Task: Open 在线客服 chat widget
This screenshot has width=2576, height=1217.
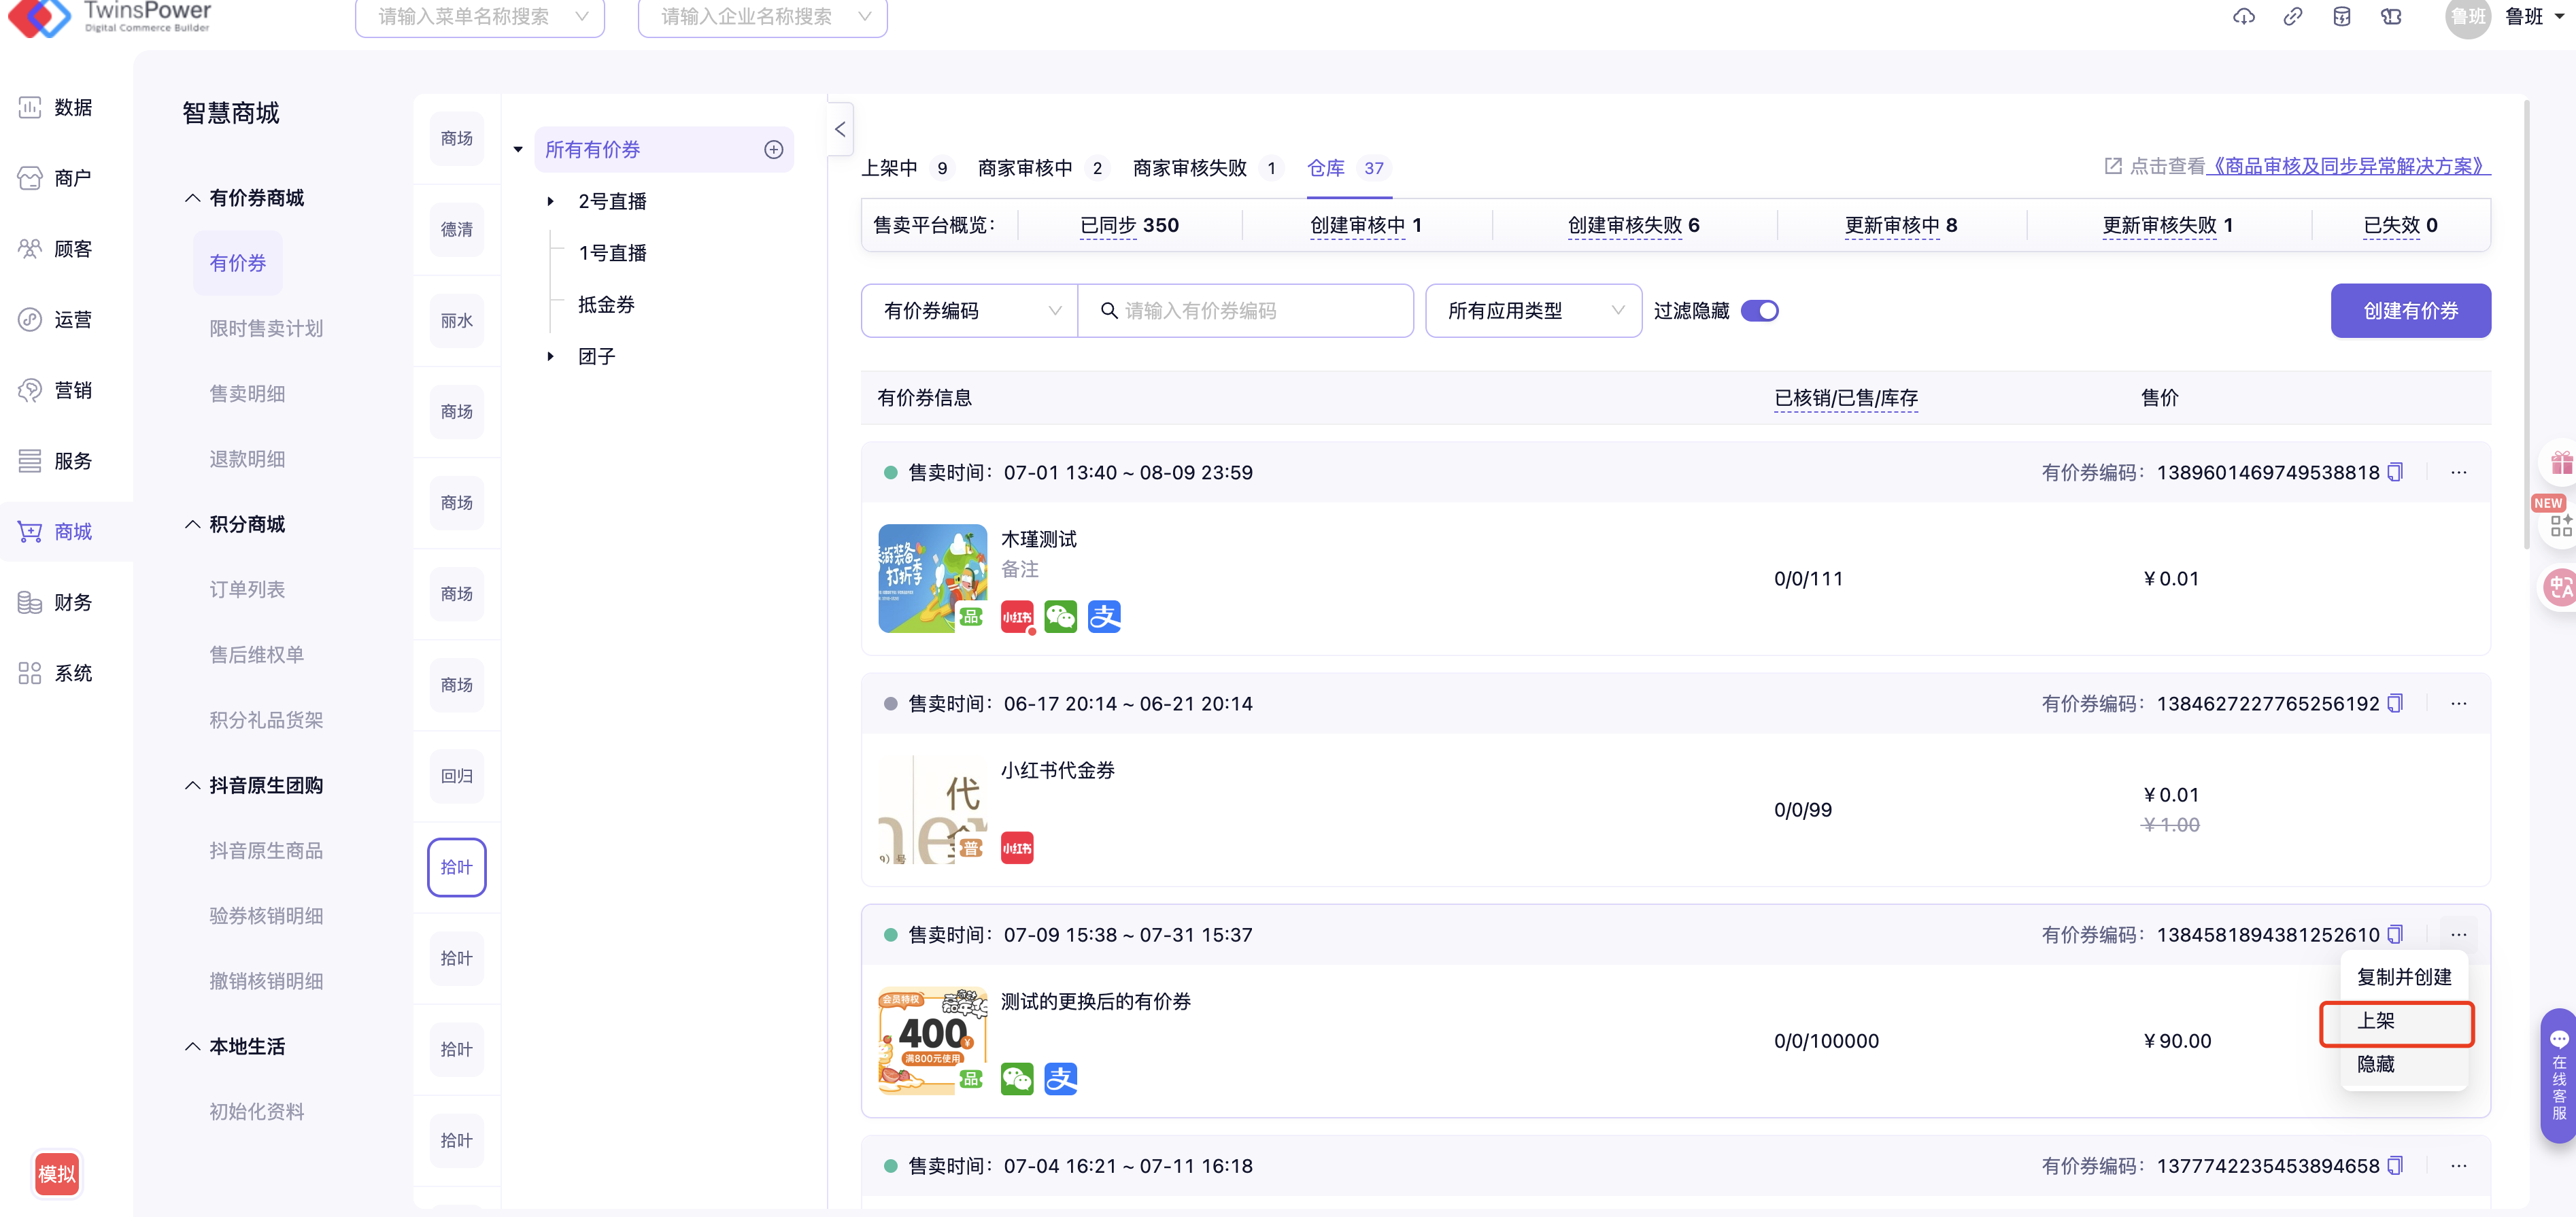Action: coord(2558,1075)
